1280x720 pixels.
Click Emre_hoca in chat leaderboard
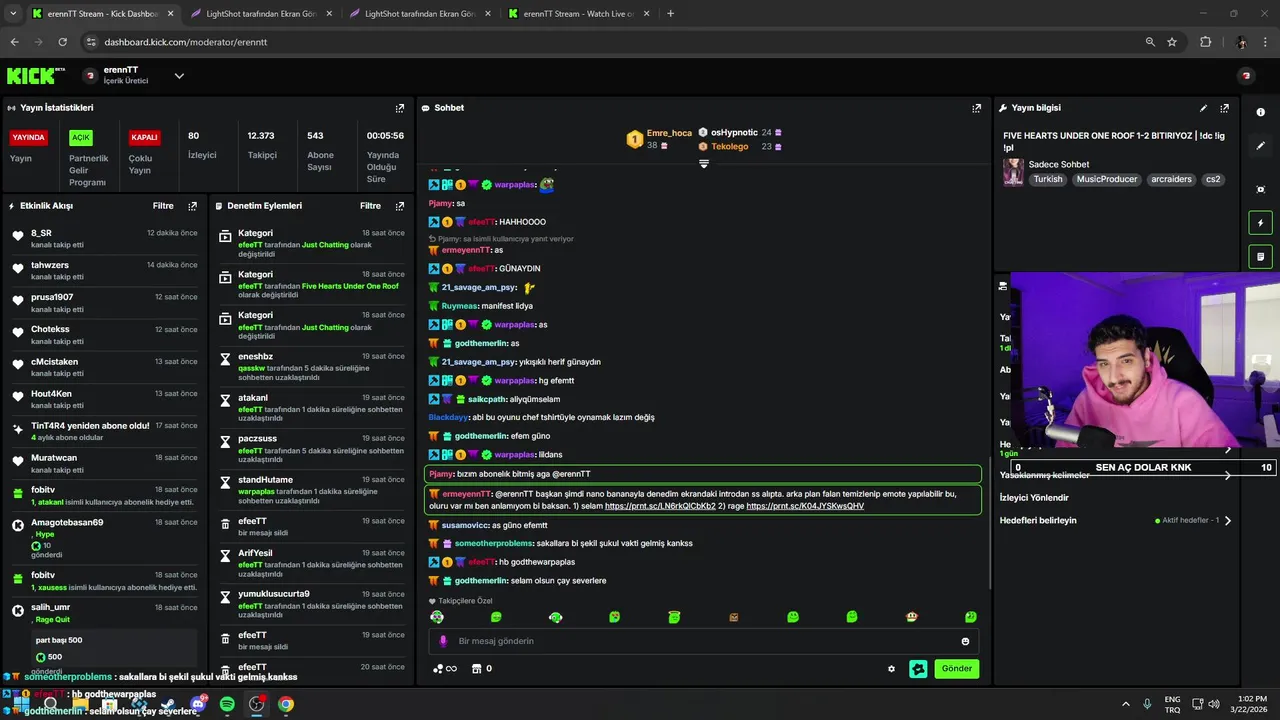[x=669, y=133]
